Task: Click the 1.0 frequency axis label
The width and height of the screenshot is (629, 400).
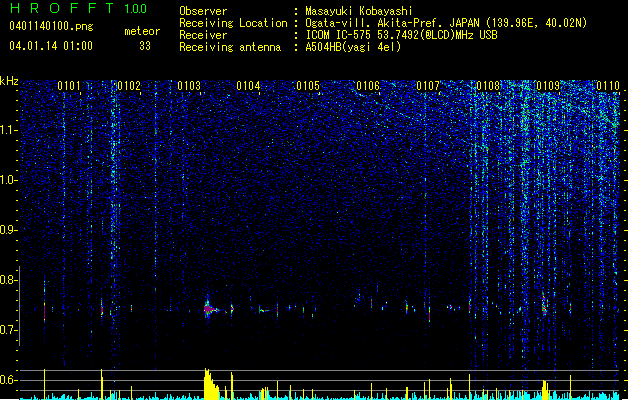Action: click(x=9, y=180)
